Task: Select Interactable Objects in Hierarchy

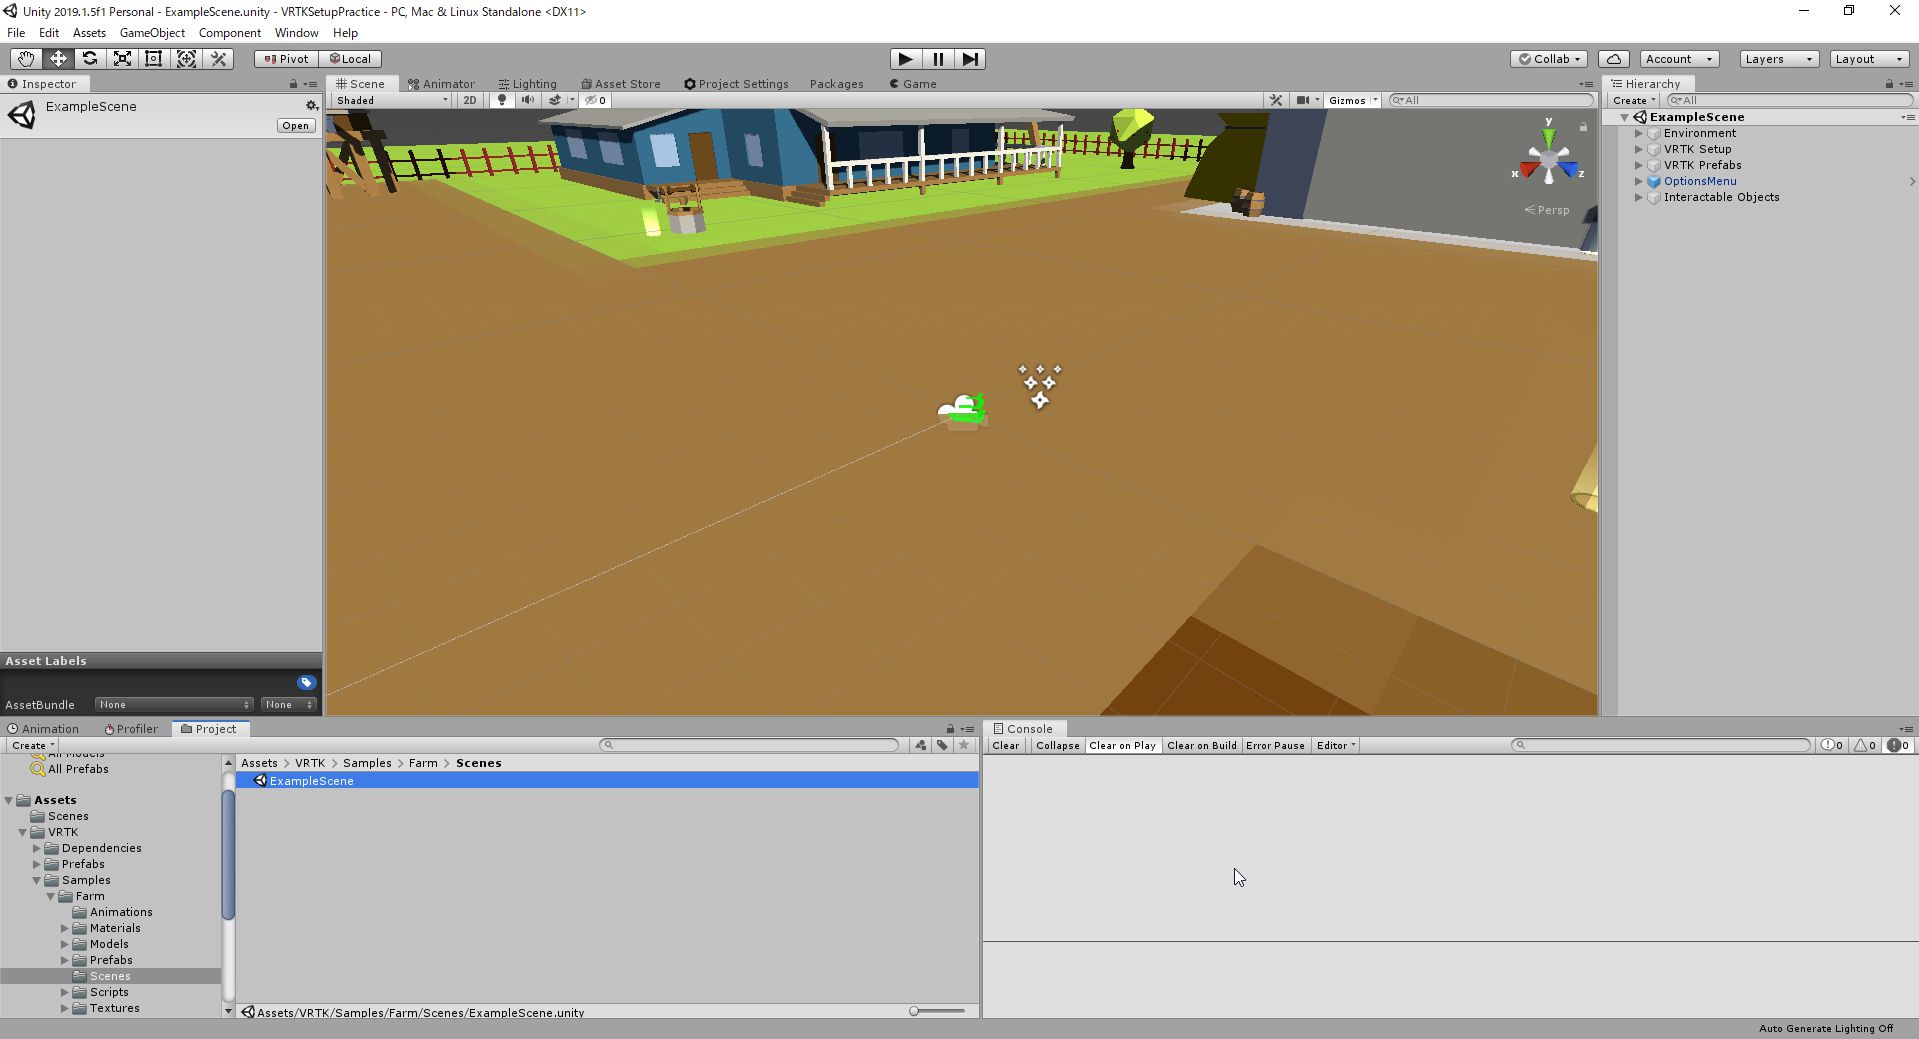Action: click(x=1721, y=197)
